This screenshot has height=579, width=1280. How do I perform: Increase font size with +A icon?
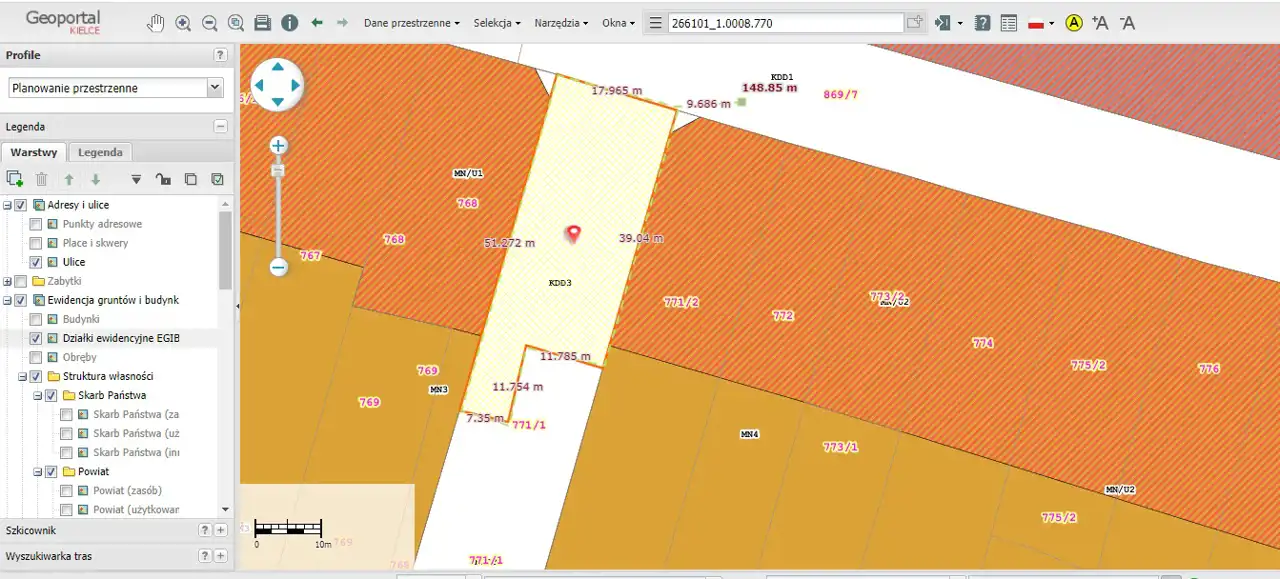[x=1100, y=23]
